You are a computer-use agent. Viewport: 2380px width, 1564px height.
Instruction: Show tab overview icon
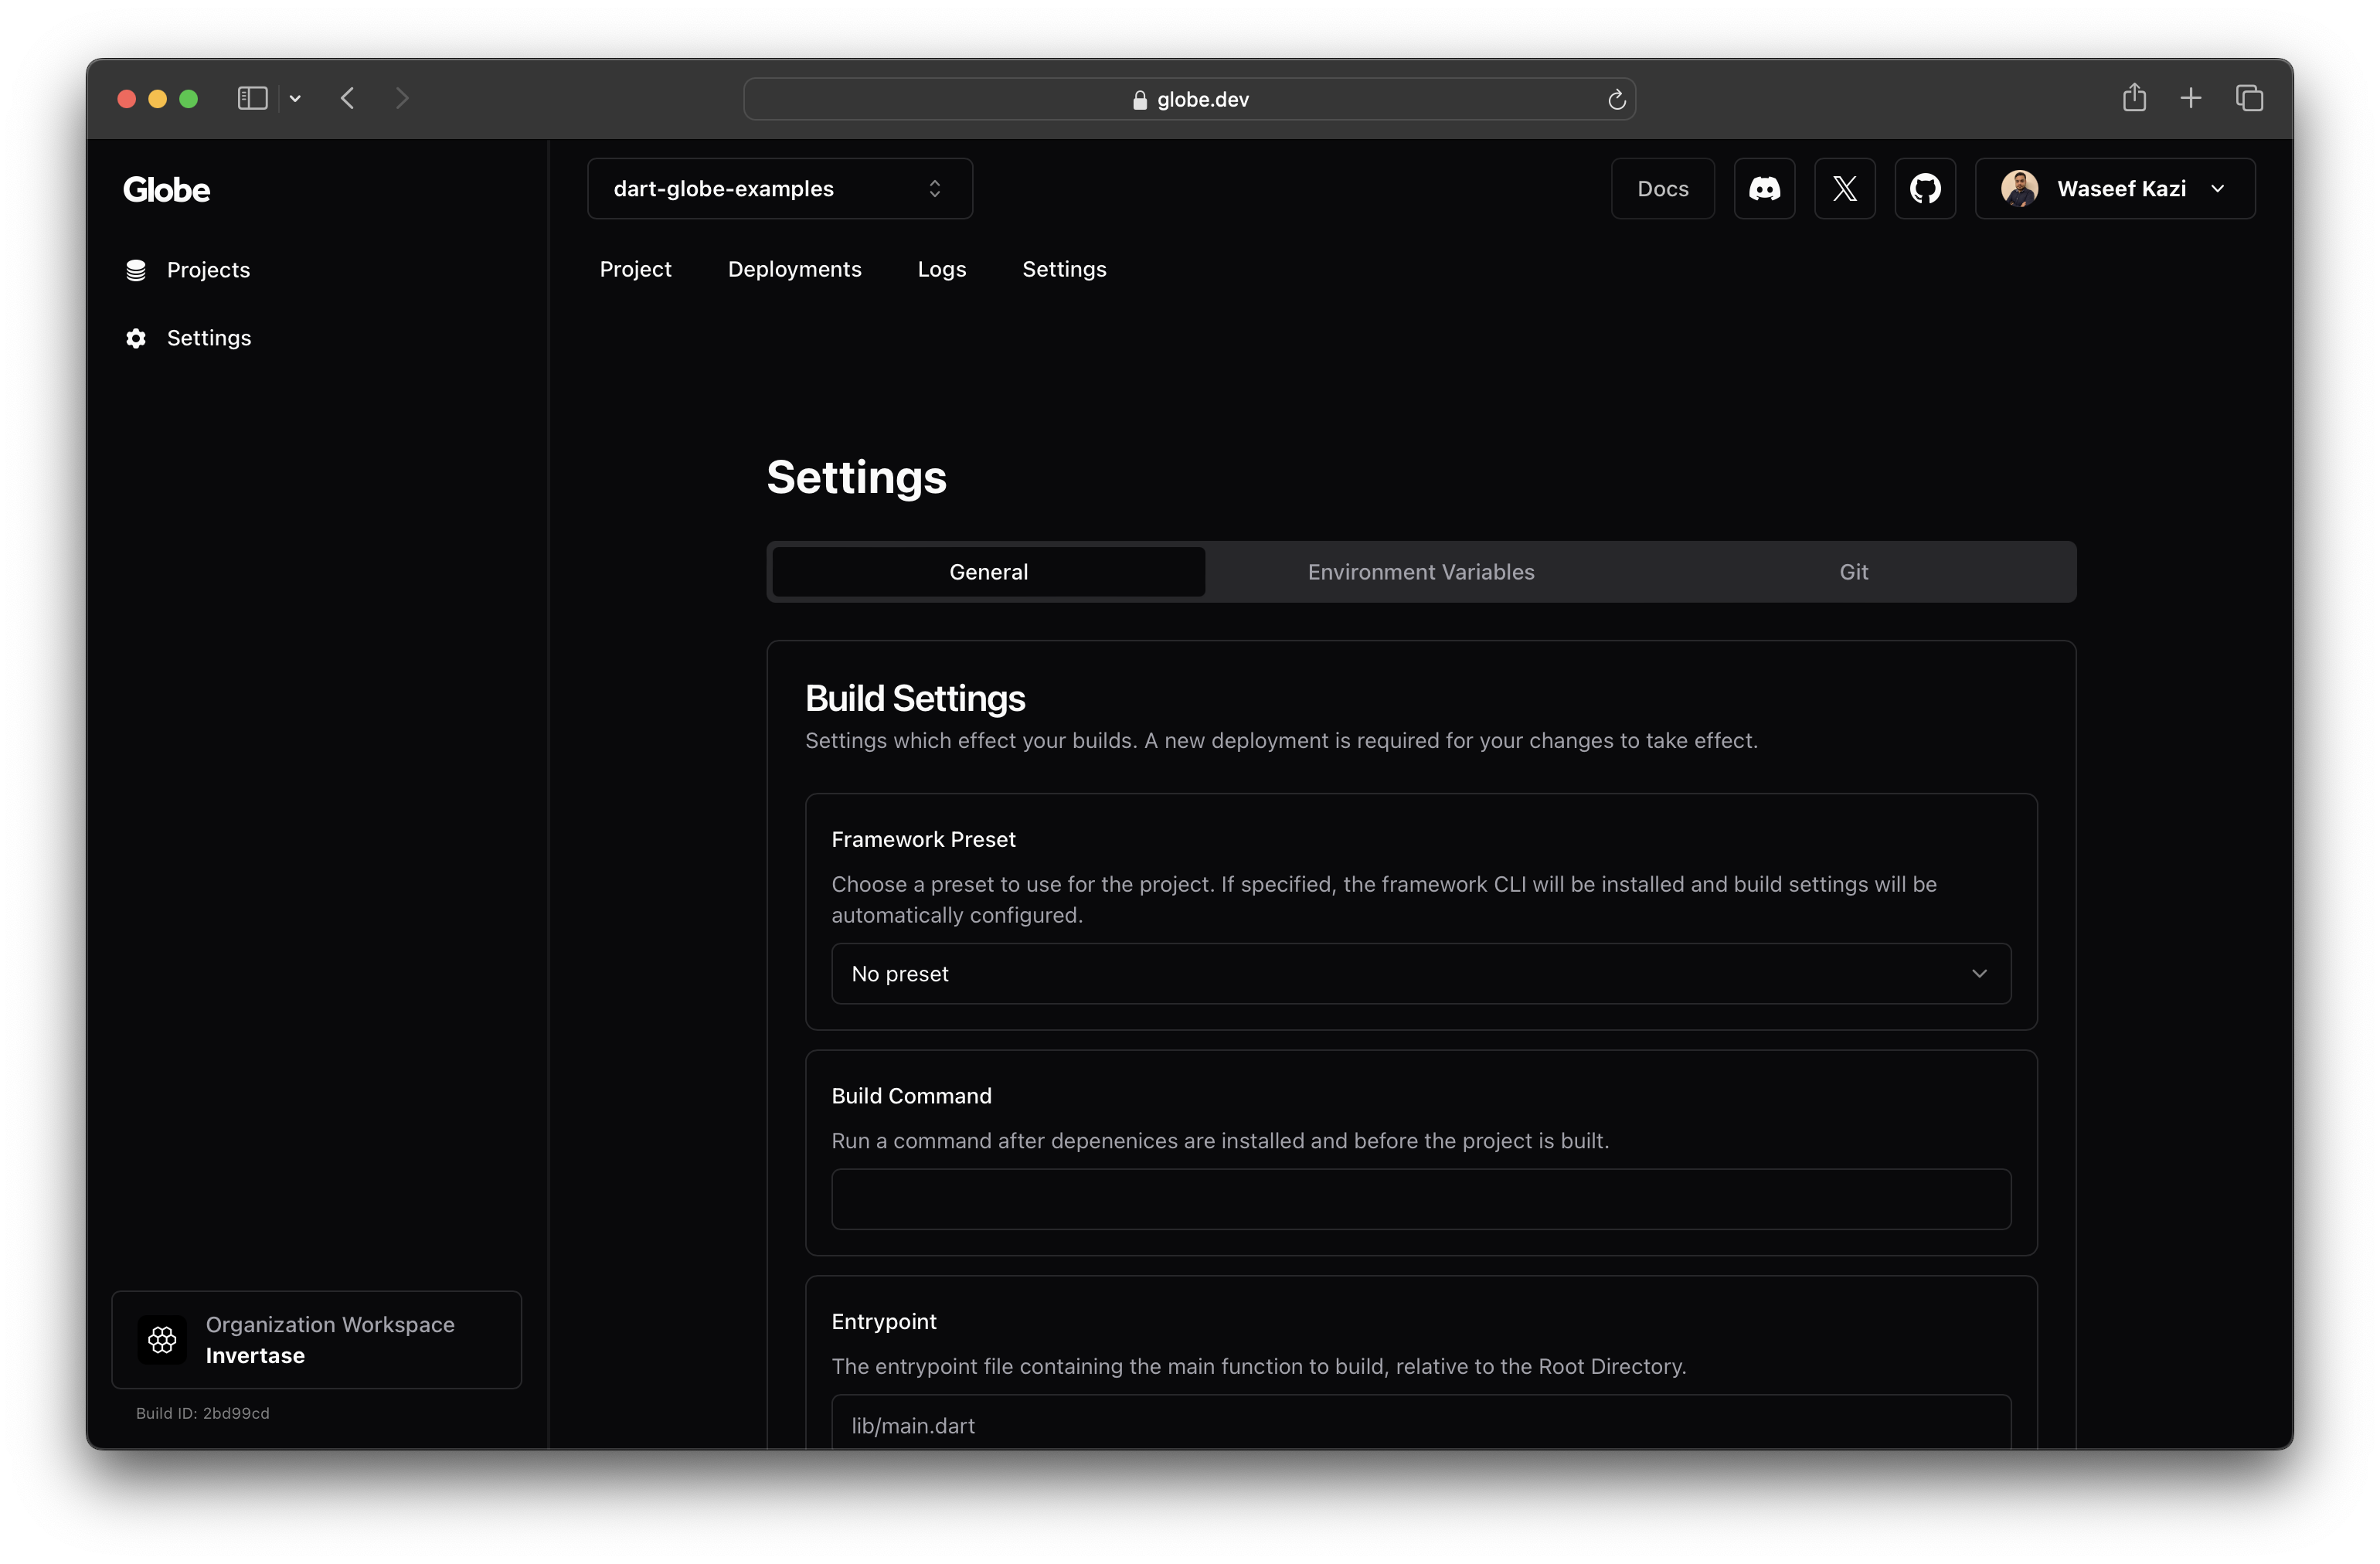coord(2249,98)
